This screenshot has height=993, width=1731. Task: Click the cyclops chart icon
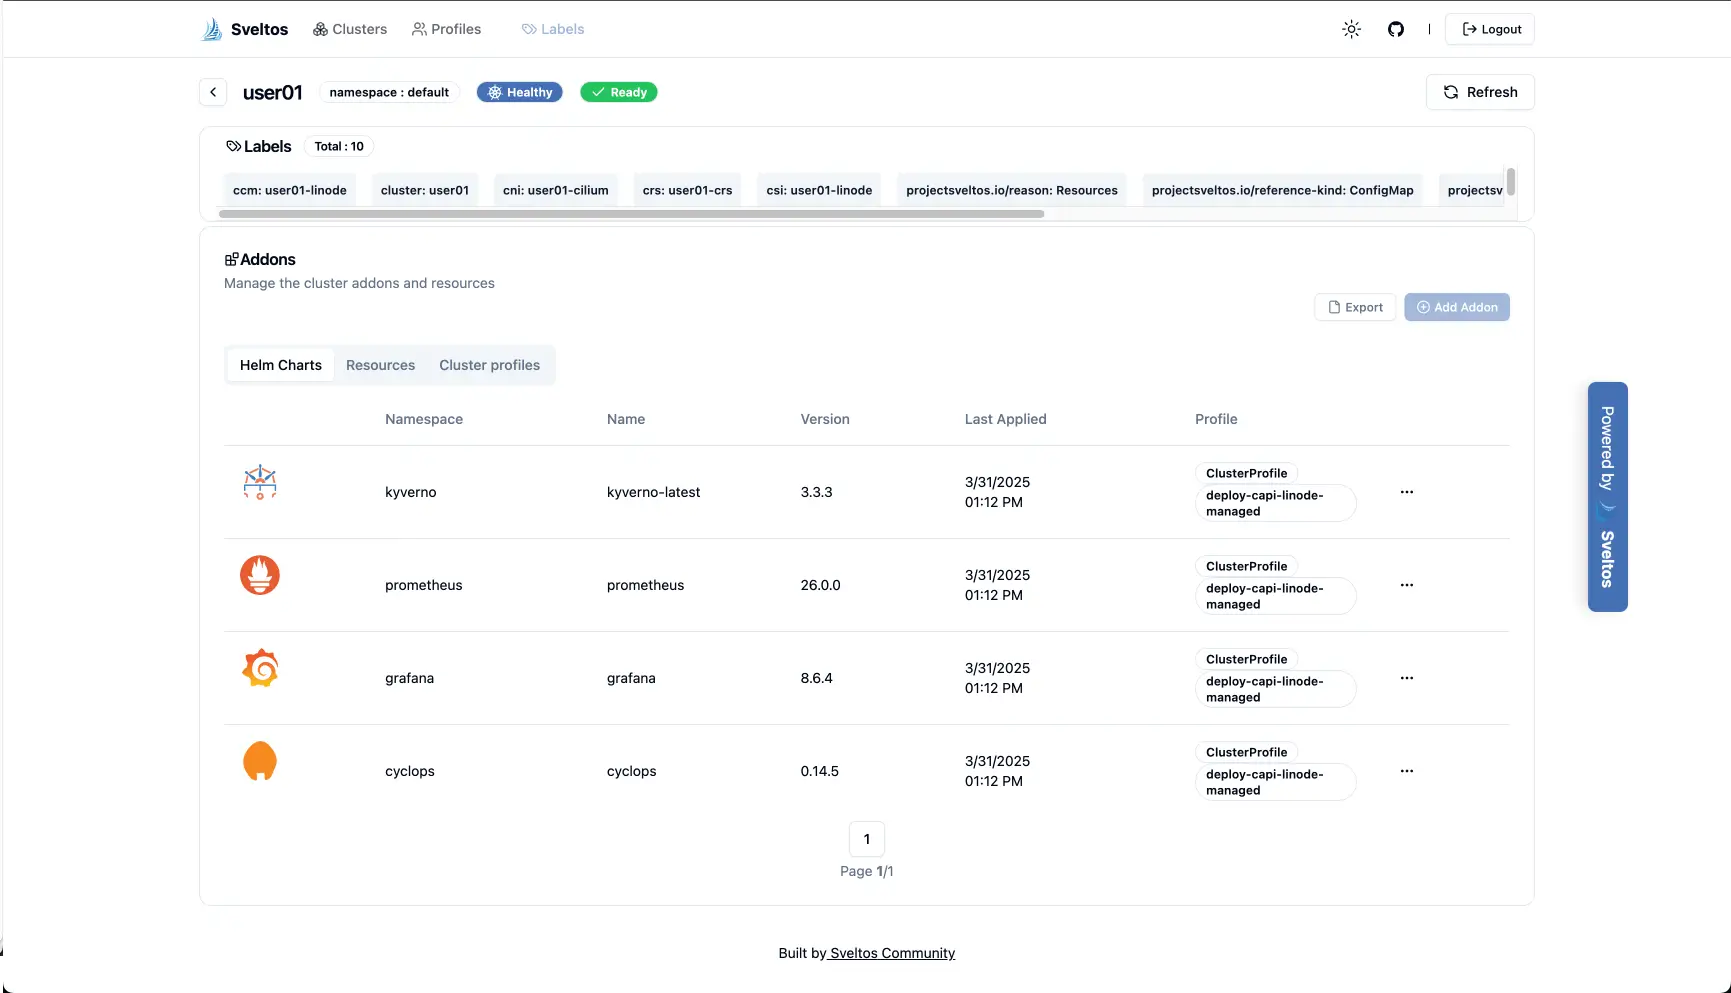click(x=260, y=761)
